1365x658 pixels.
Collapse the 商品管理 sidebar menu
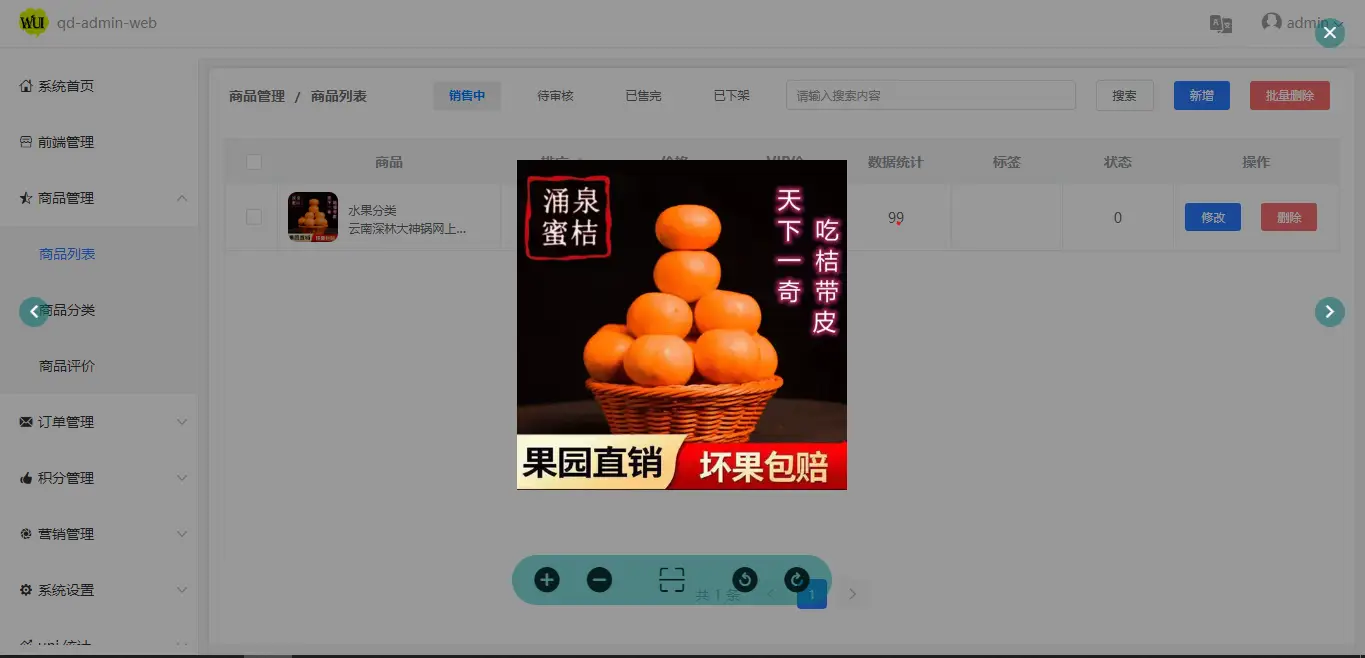[x=98, y=198]
